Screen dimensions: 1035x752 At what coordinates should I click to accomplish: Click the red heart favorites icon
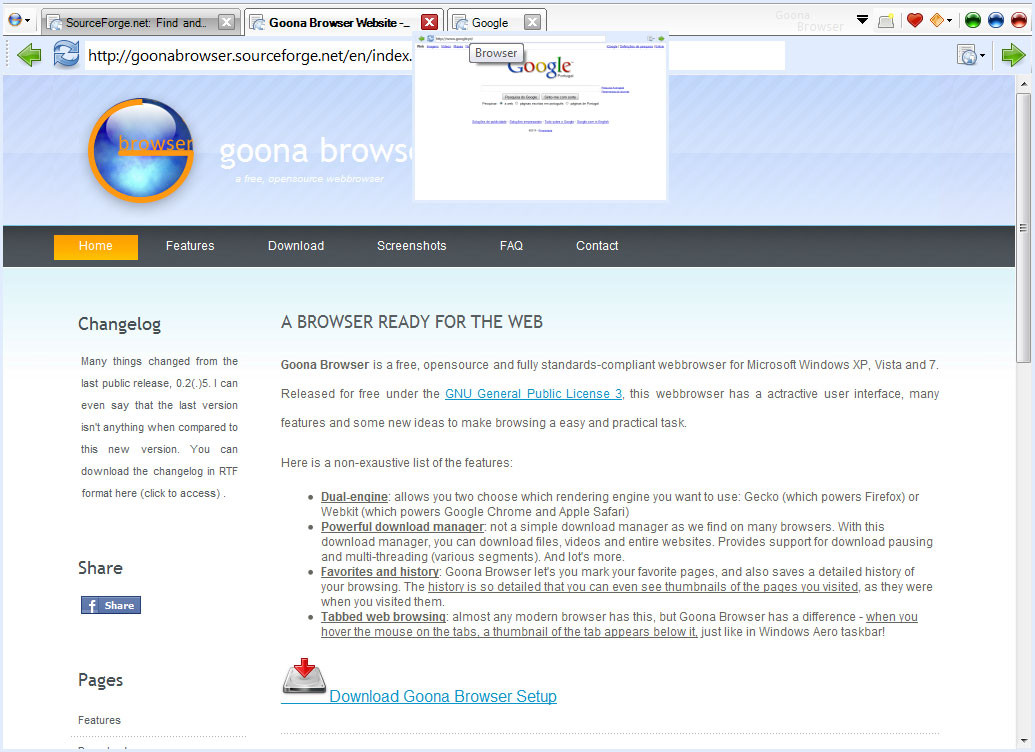(x=914, y=20)
